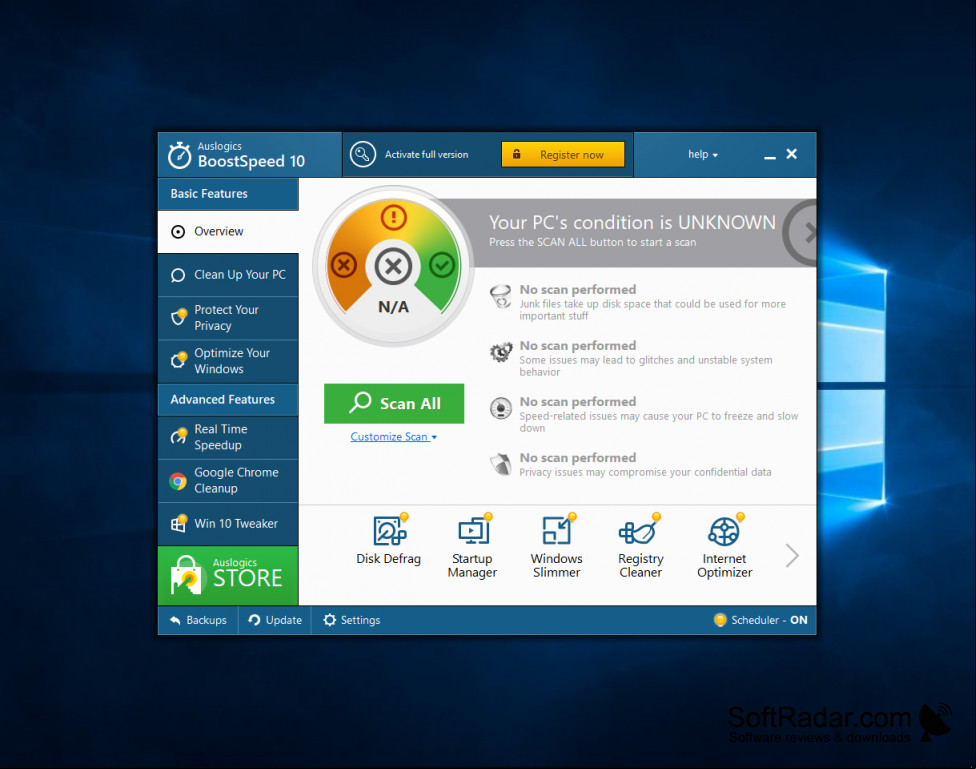Click the Auslogics Store shopping bag icon
The width and height of the screenshot is (976, 769).
coord(186,575)
